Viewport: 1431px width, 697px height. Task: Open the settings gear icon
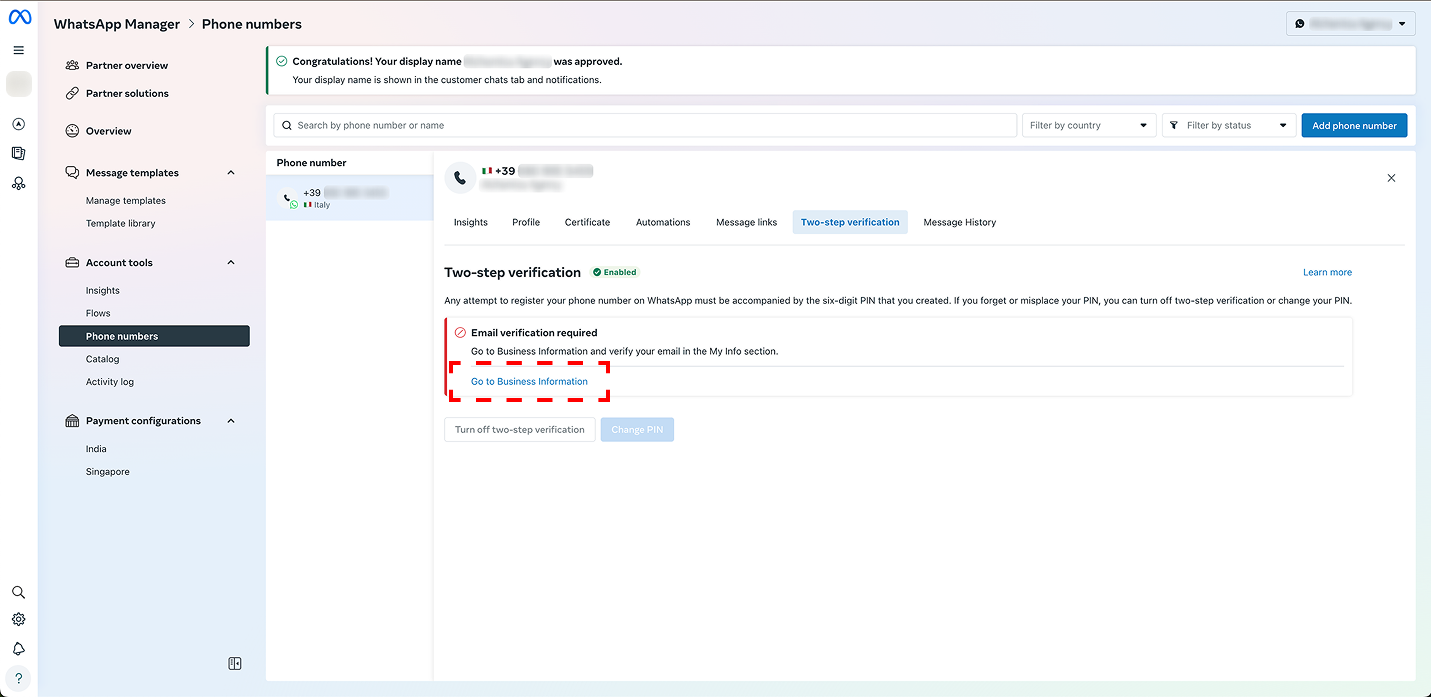coord(19,620)
